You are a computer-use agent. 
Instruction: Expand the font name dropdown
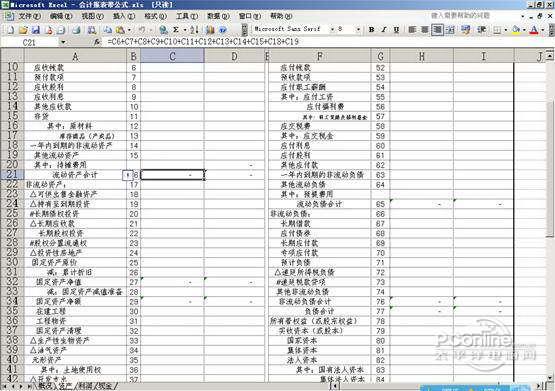click(332, 29)
